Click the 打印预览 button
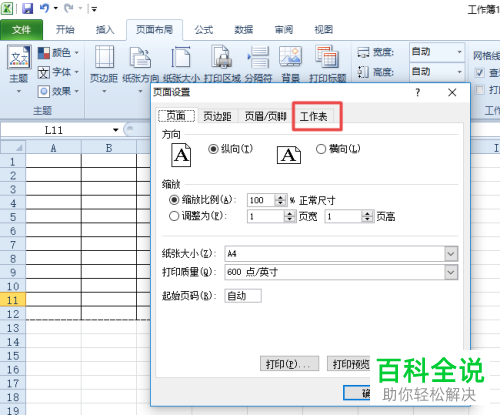Screen dimensions: 500x415 [349, 364]
